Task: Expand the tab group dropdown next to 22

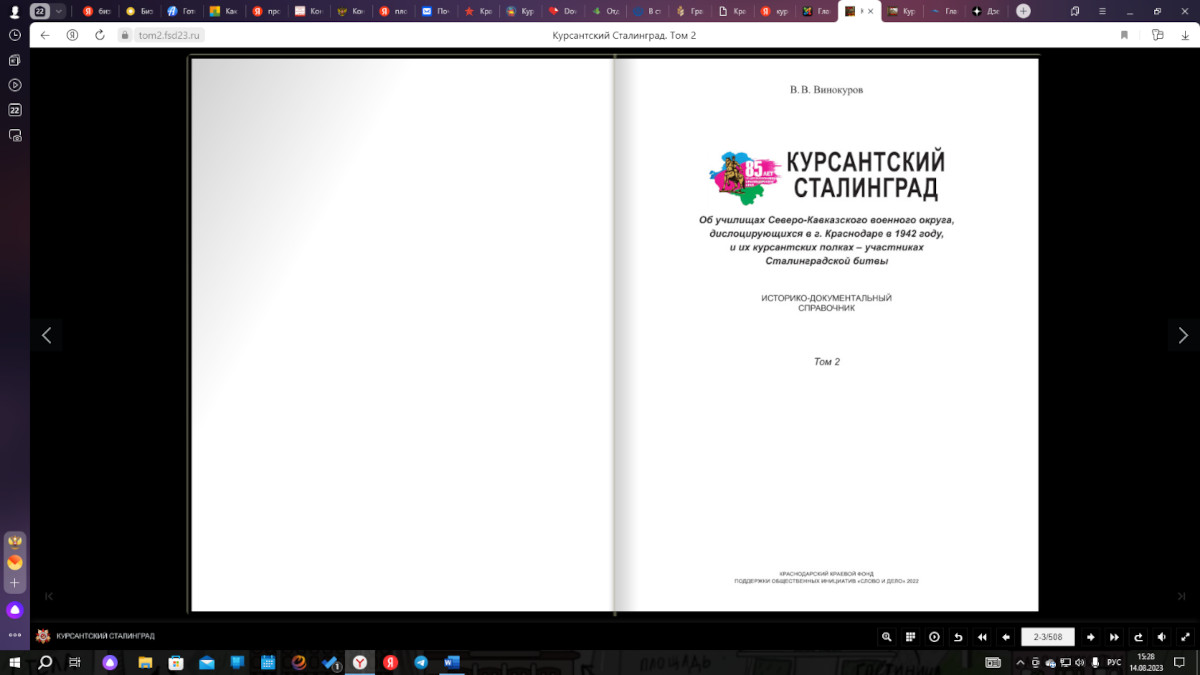Action: [x=58, y=11]
